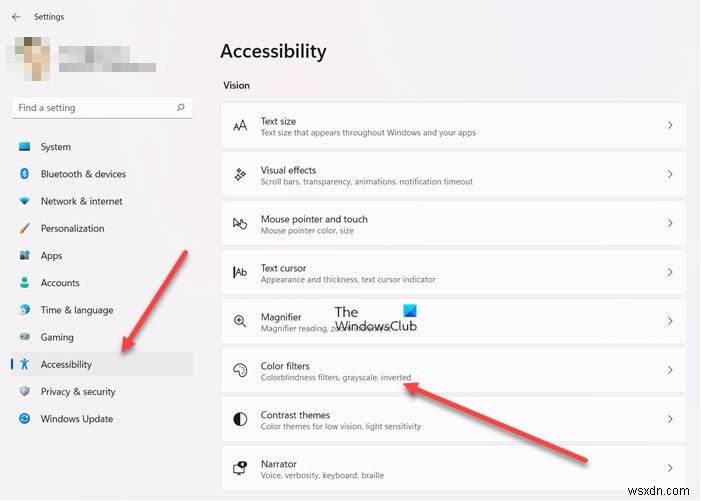Viewport: 701px width, 501px height.
Task: Expand Visual effects chevron arrow
Action: pyautogui.click(x=670, y=175)
